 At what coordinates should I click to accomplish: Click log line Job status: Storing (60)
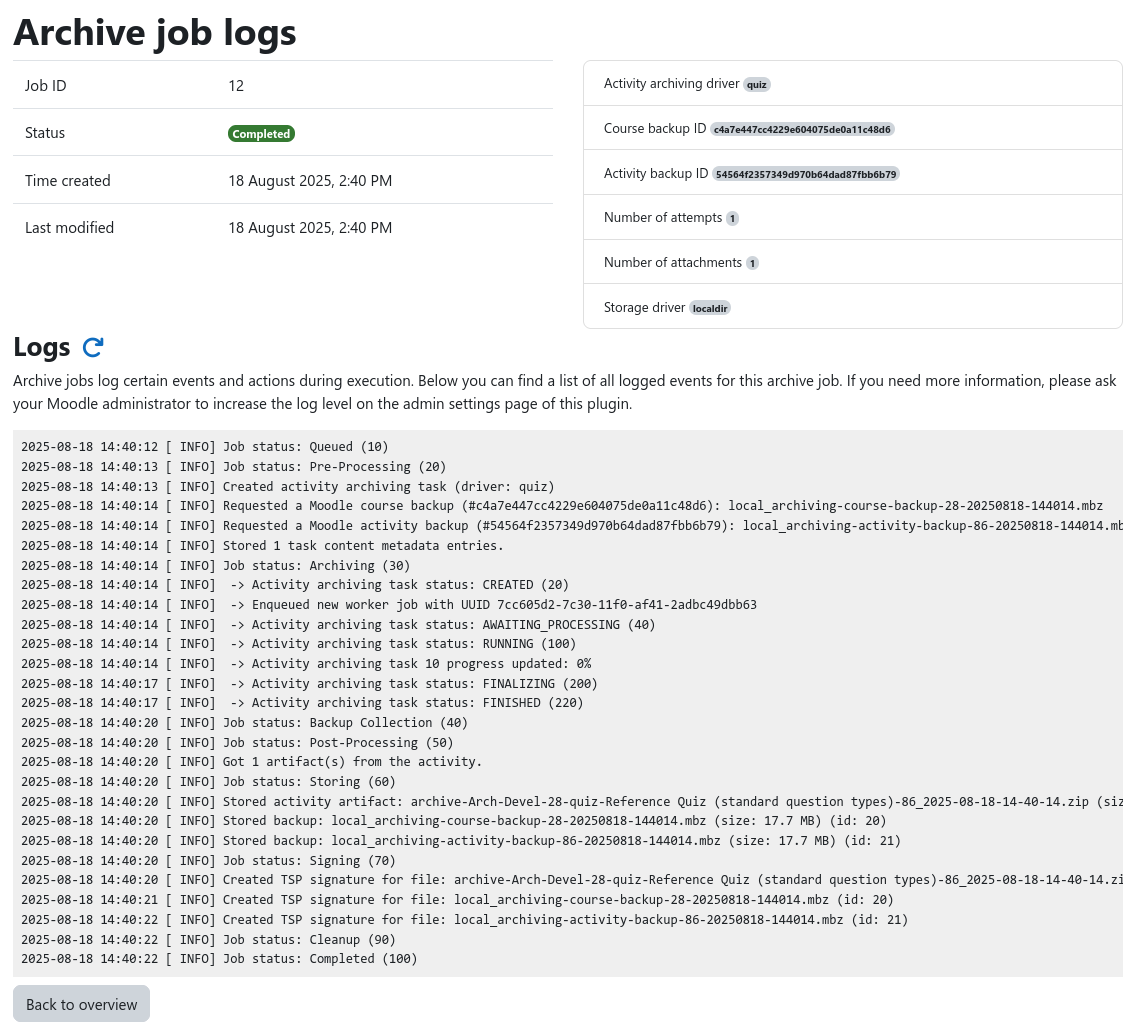pos(208,782)
